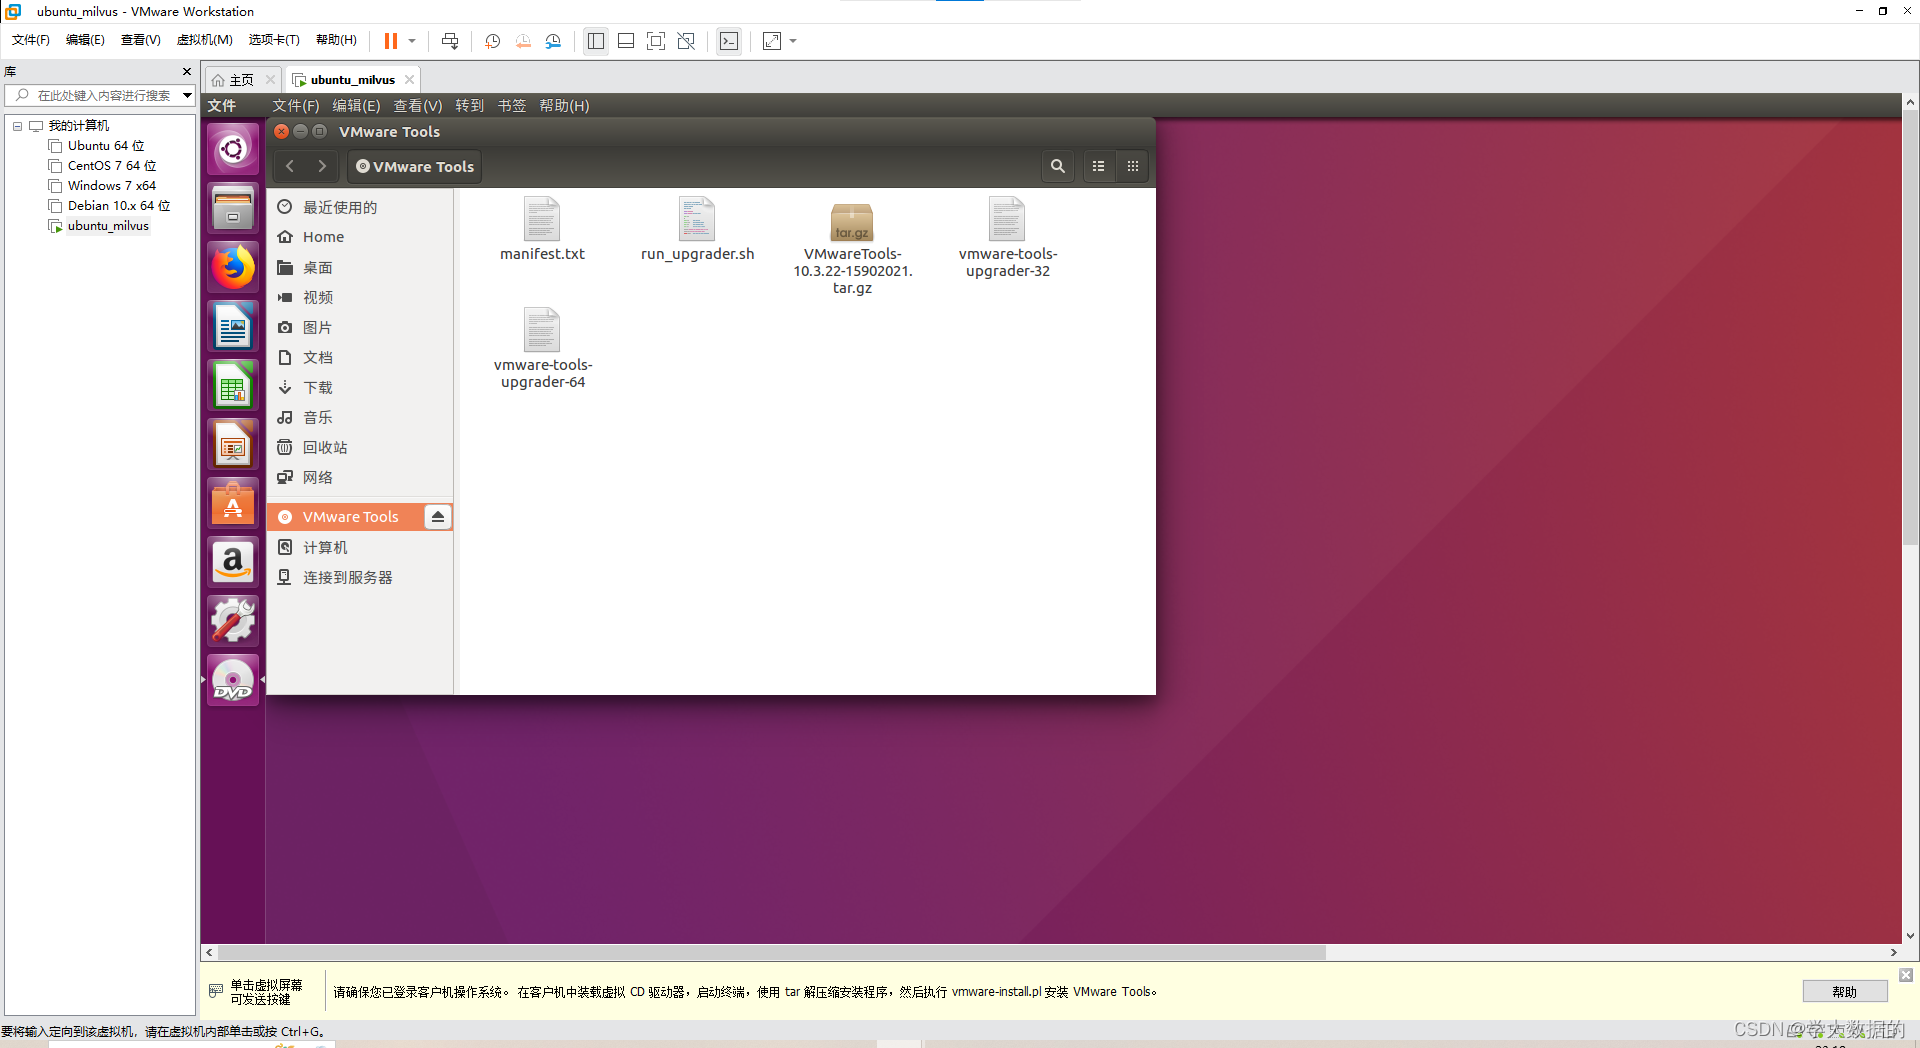
Task: Open library search filter dropdown
Action: [187, 95]
